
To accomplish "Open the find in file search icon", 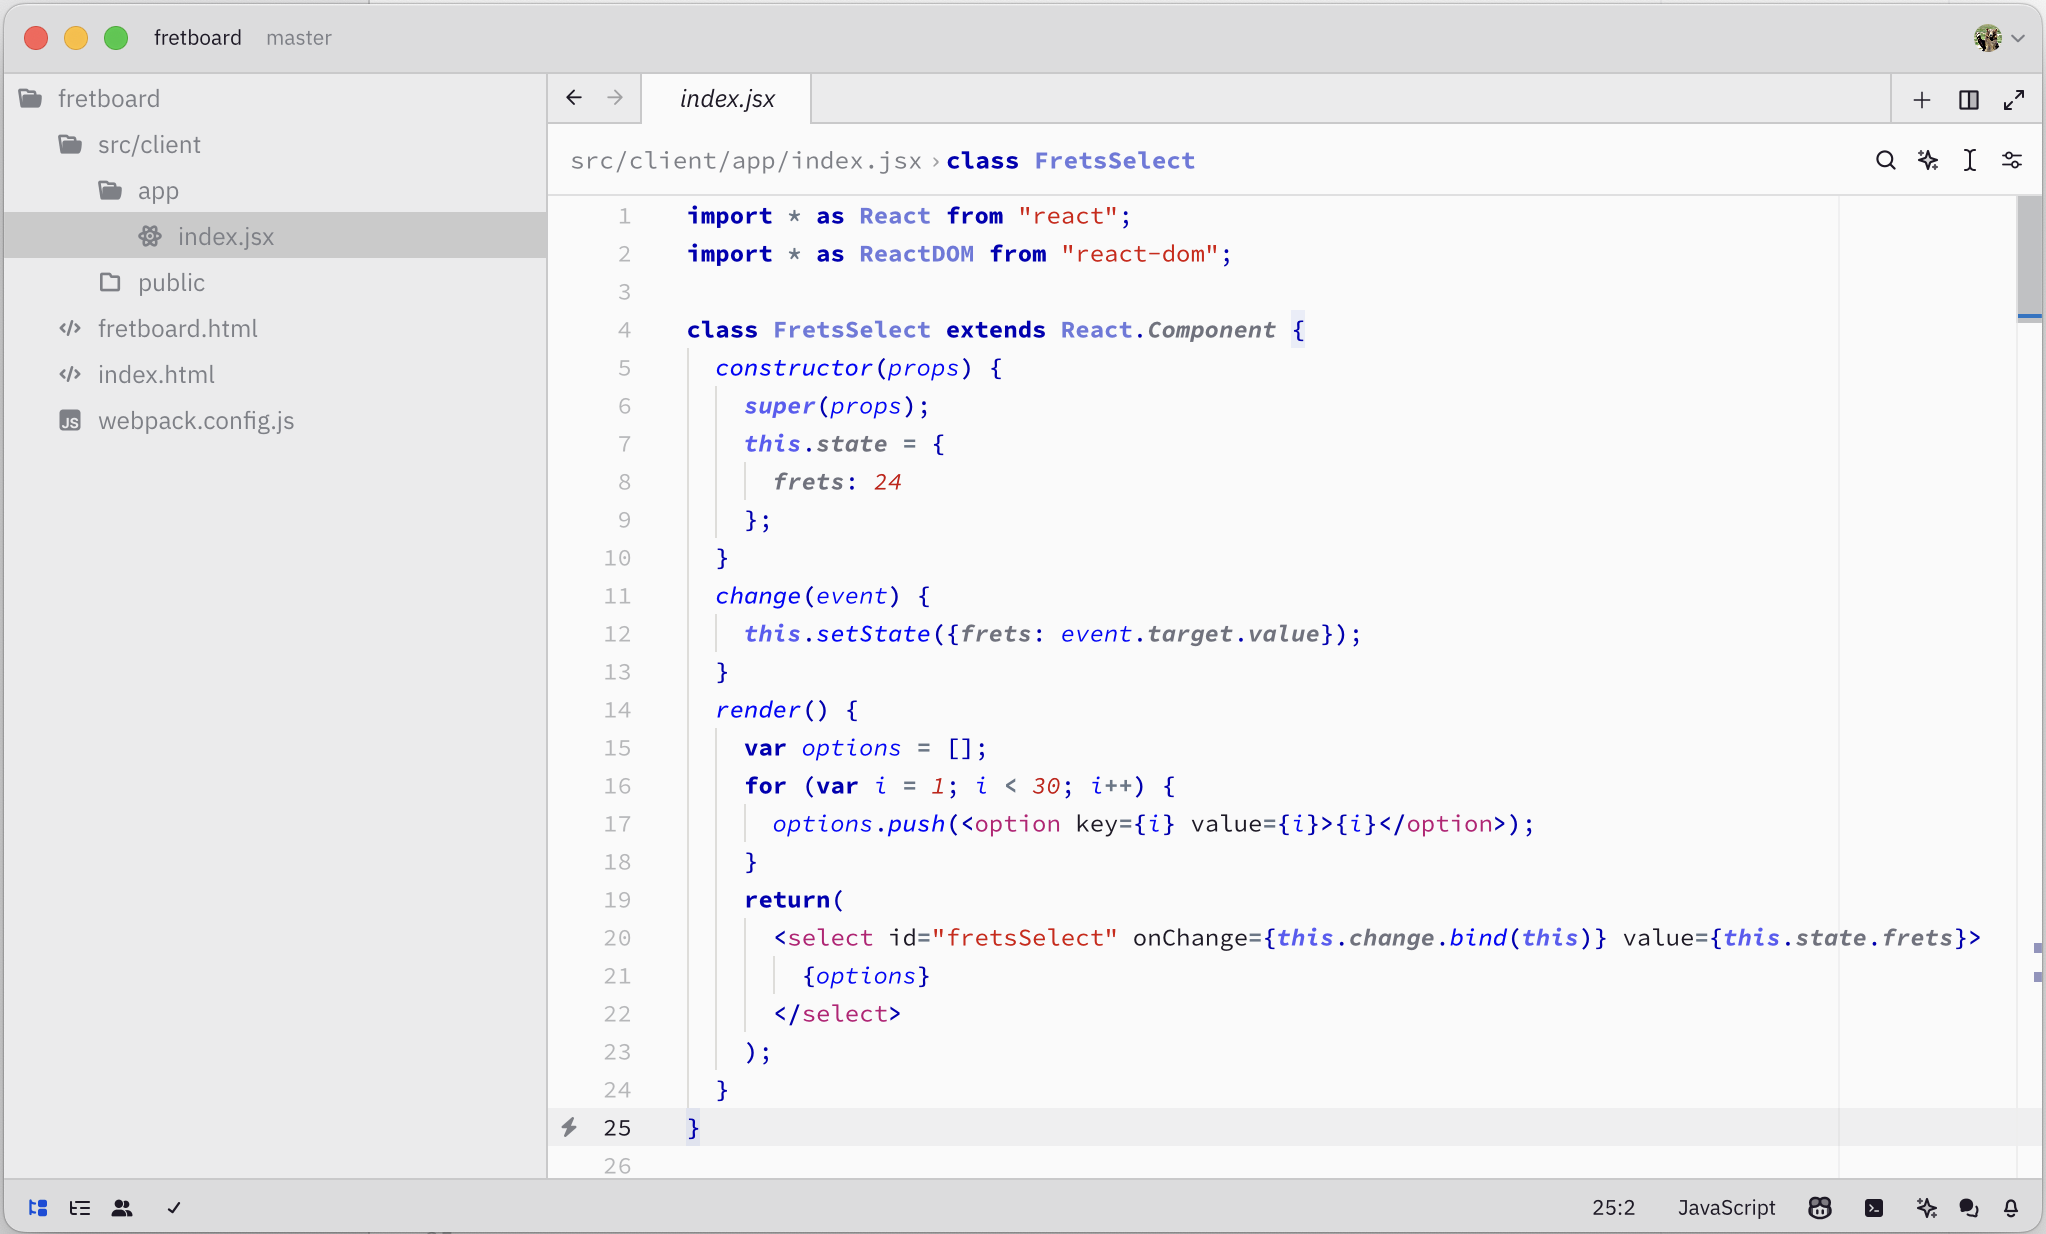I will click(1886, 160).
